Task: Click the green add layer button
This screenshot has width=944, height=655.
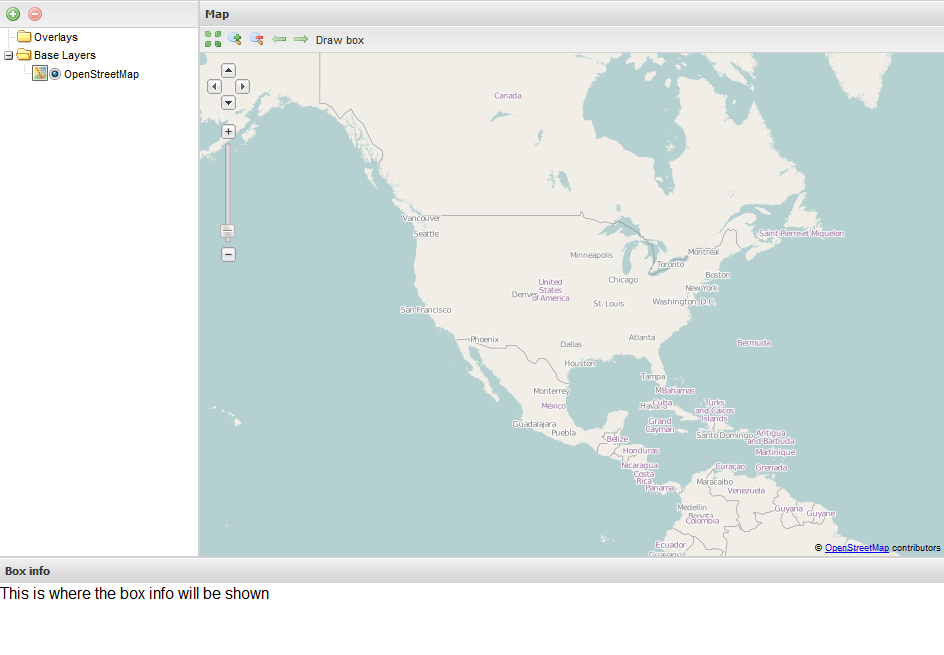Action: click(13, 14)
